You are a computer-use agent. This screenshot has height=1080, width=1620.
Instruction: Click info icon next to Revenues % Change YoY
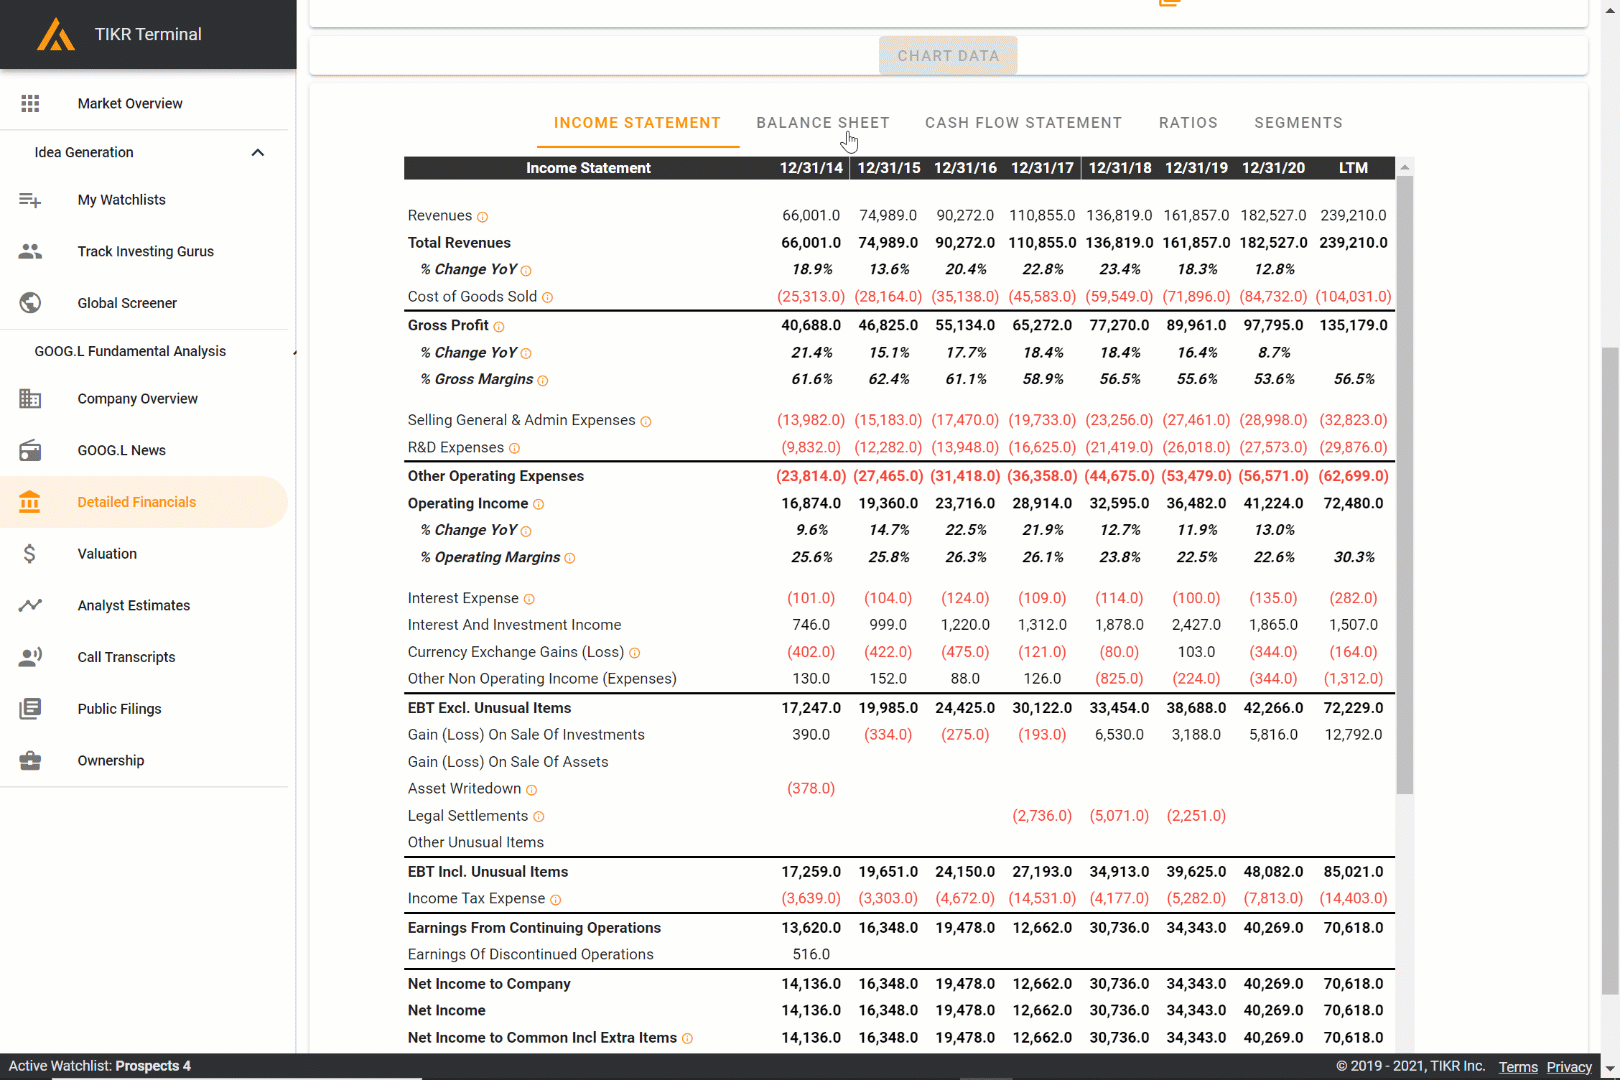(526, 271)
